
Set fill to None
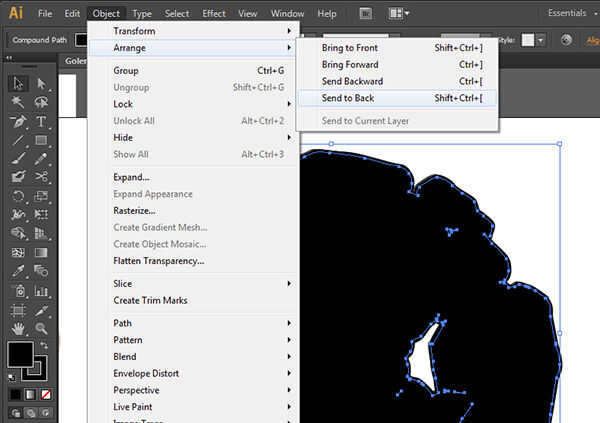point(46,394)
